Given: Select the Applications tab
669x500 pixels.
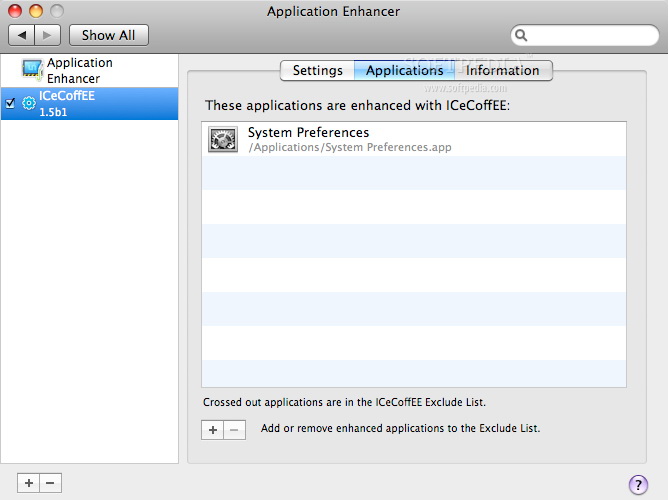Looking at the screenshot, I should click(x=404, y=71).
